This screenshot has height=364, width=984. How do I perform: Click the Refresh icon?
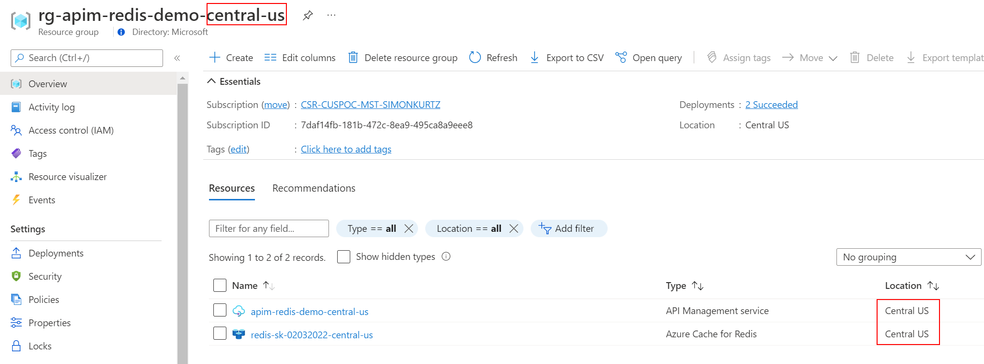(475, 58)
